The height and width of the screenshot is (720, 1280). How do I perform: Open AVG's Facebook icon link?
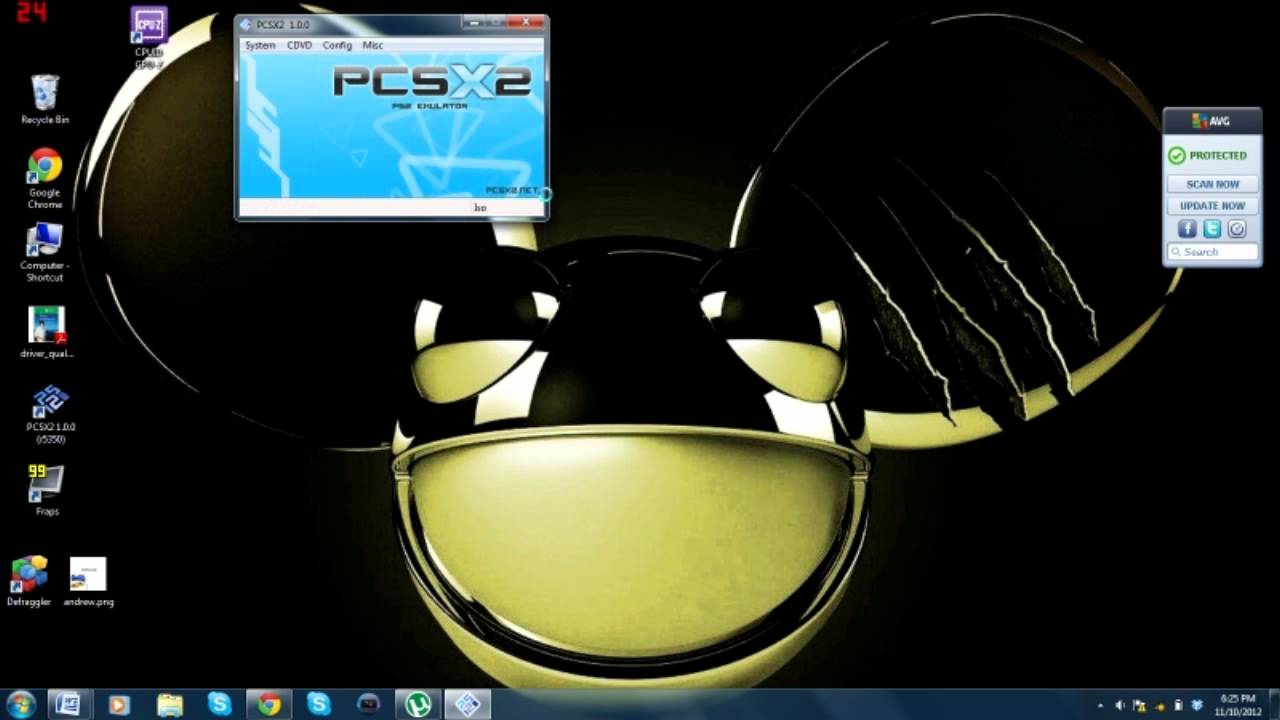pos(1187,229)
